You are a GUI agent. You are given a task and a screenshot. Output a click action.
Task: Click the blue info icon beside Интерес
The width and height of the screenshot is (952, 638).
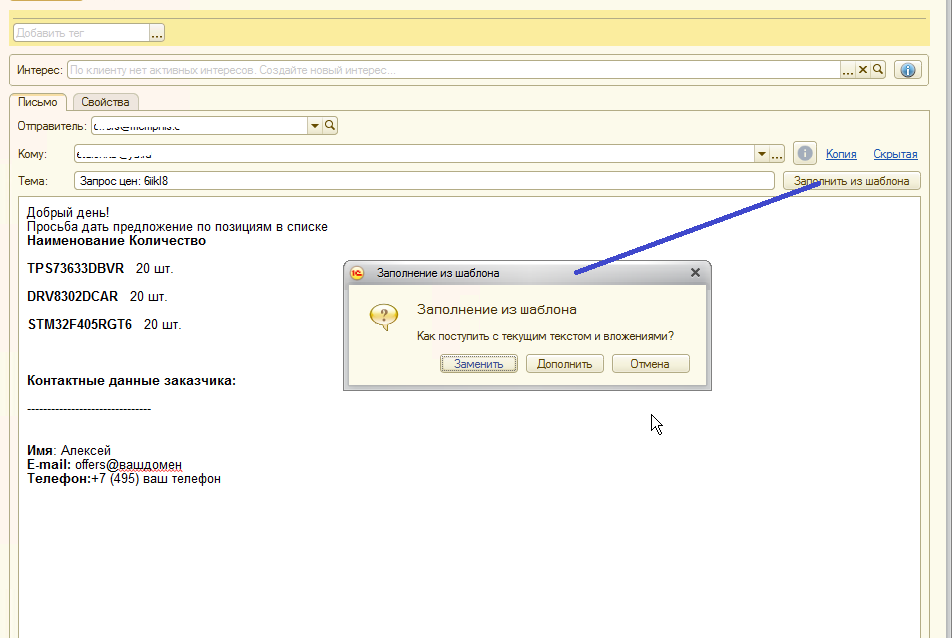point(907,70)
